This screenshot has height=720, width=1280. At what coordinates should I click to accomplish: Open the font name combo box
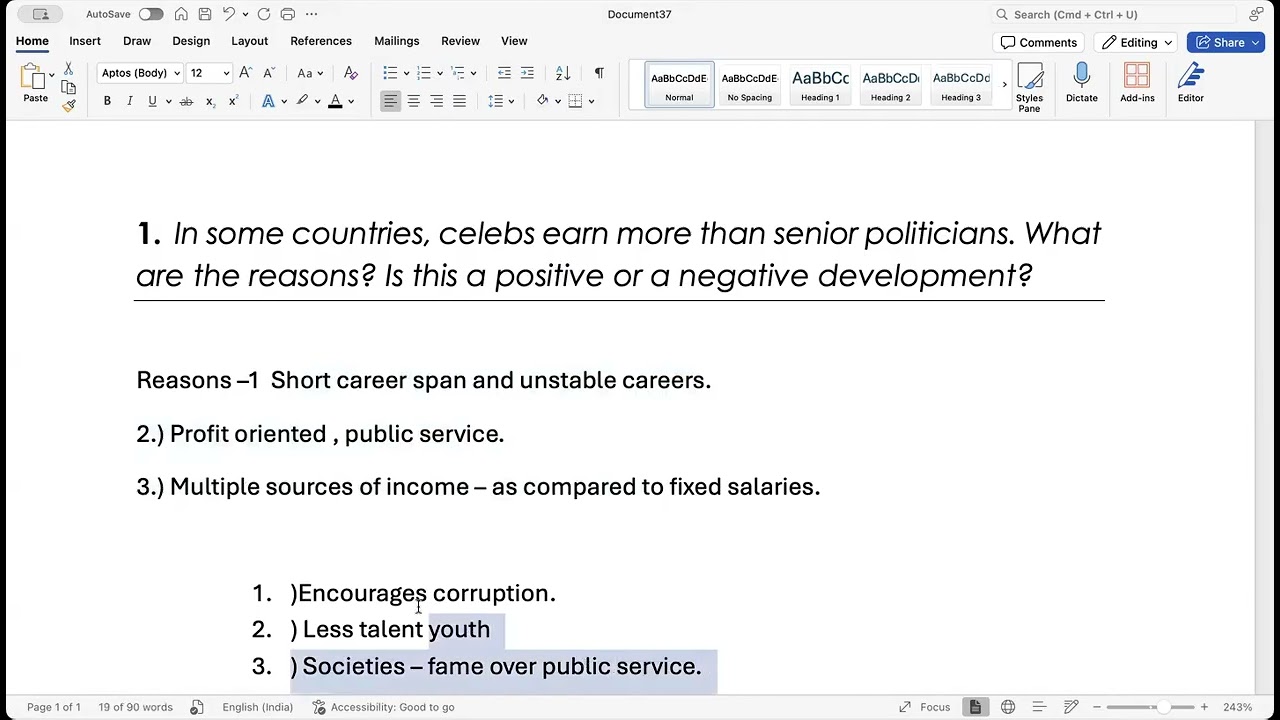pyautogui.click(x=140, y=73)
